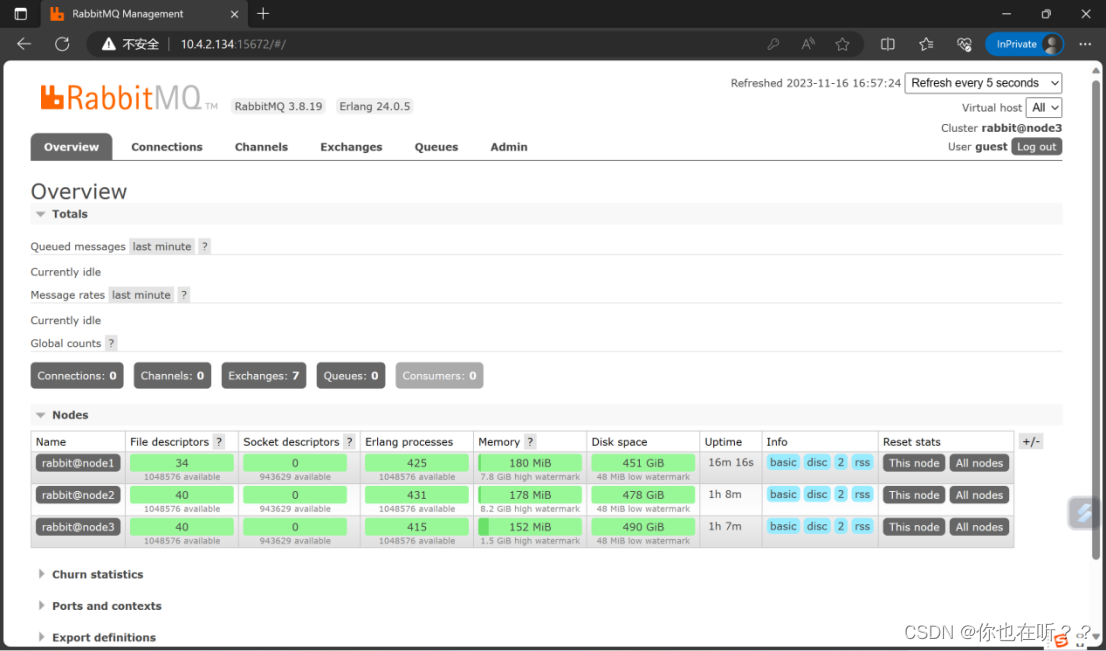Open the Virtual host selector
This screenshot has height=651, width=1106.
[1044, 107]
